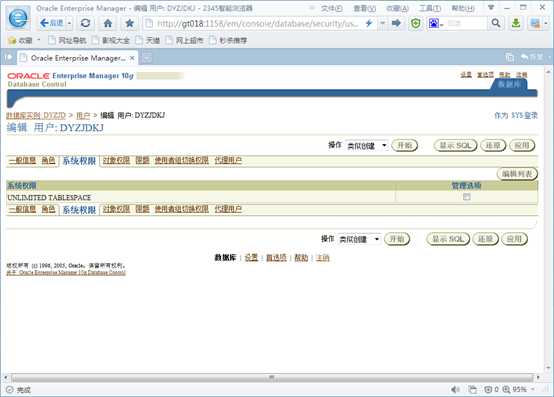Reload the page with the refresh icon
The width and height of the screenshot is (554, 397).
[x=86, y=23]
